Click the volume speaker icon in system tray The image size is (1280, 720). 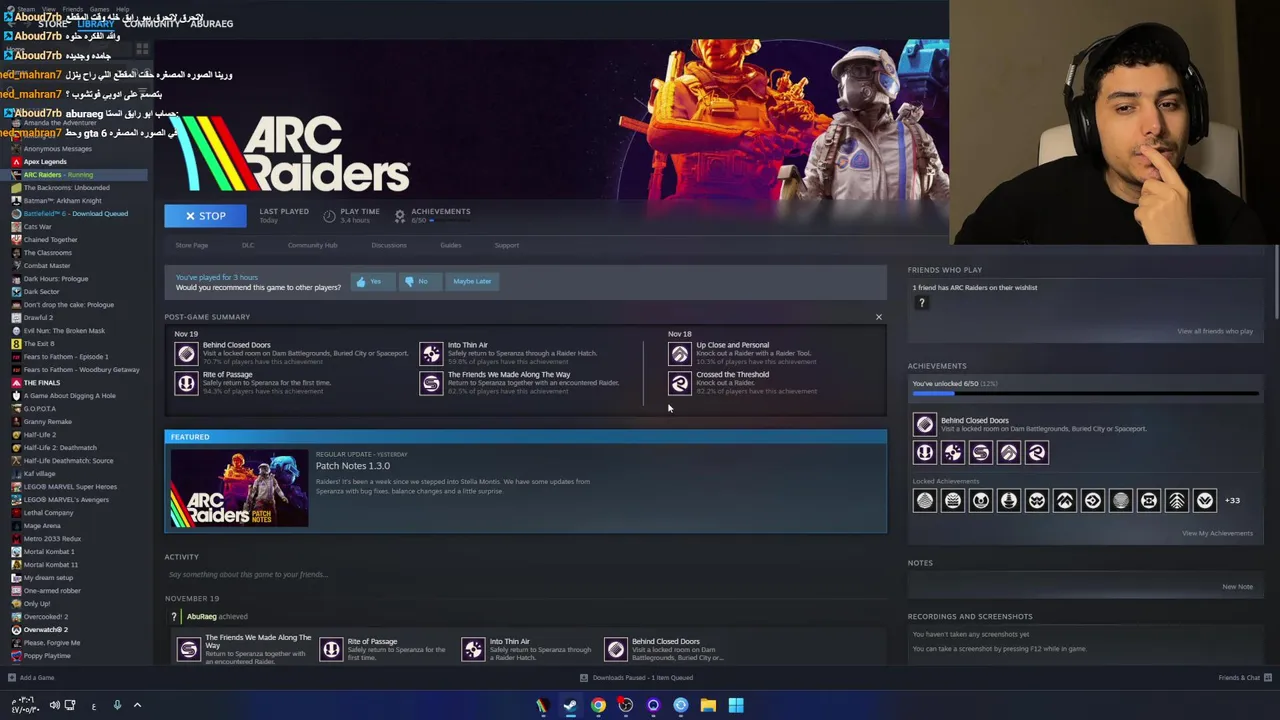click(x=55, y=705)
